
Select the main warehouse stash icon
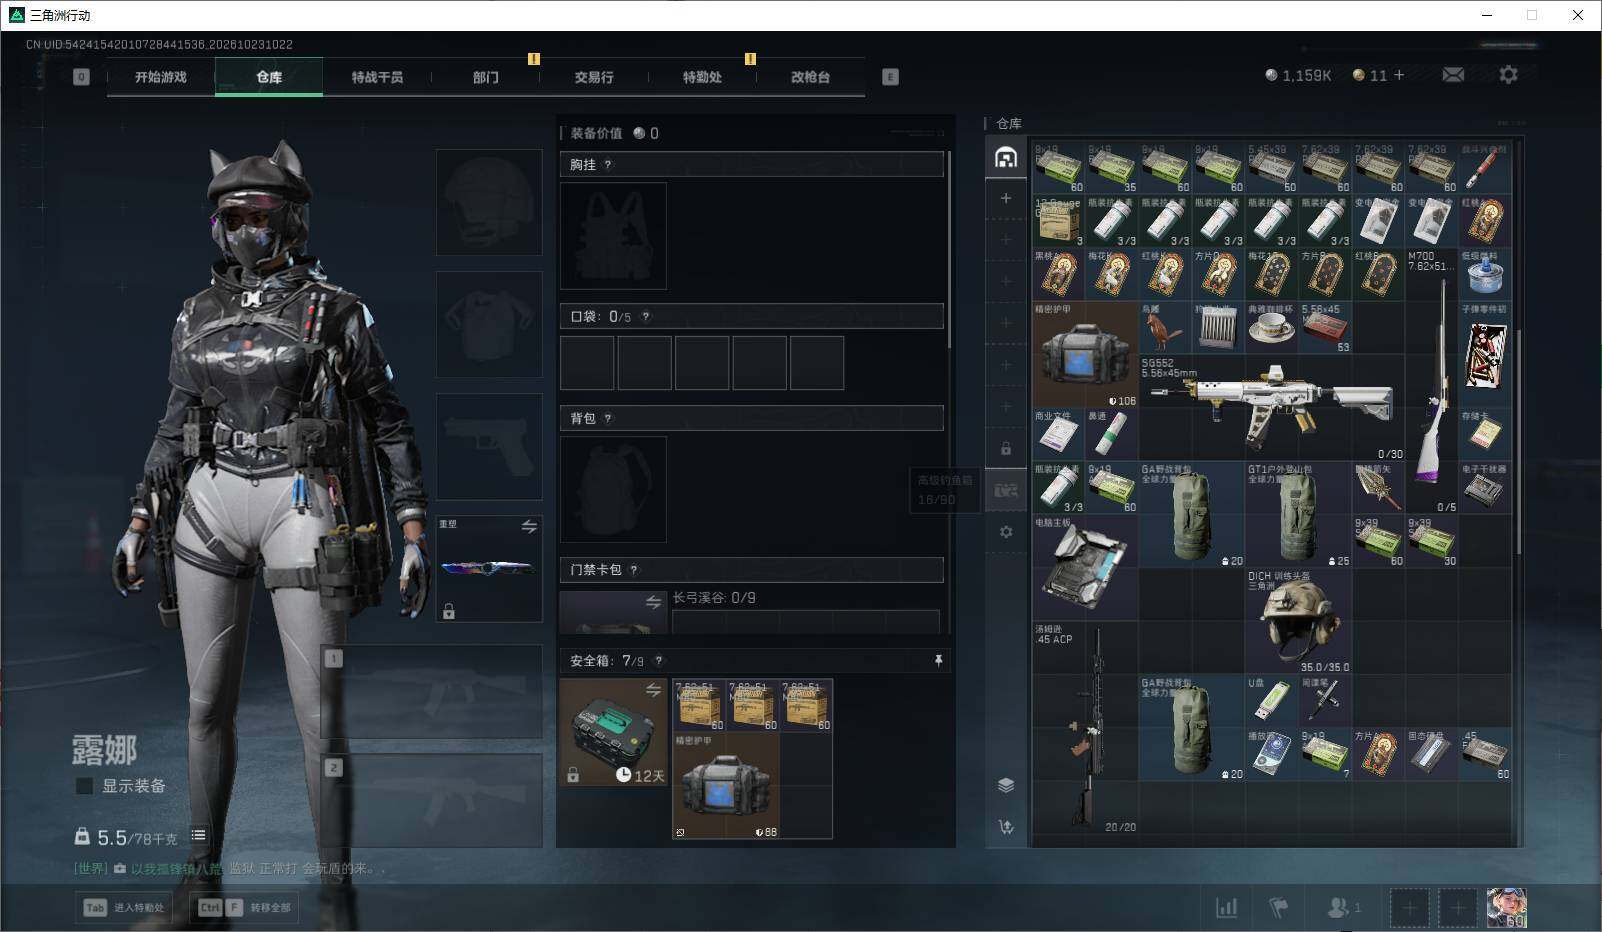[x=1006, y=157]
